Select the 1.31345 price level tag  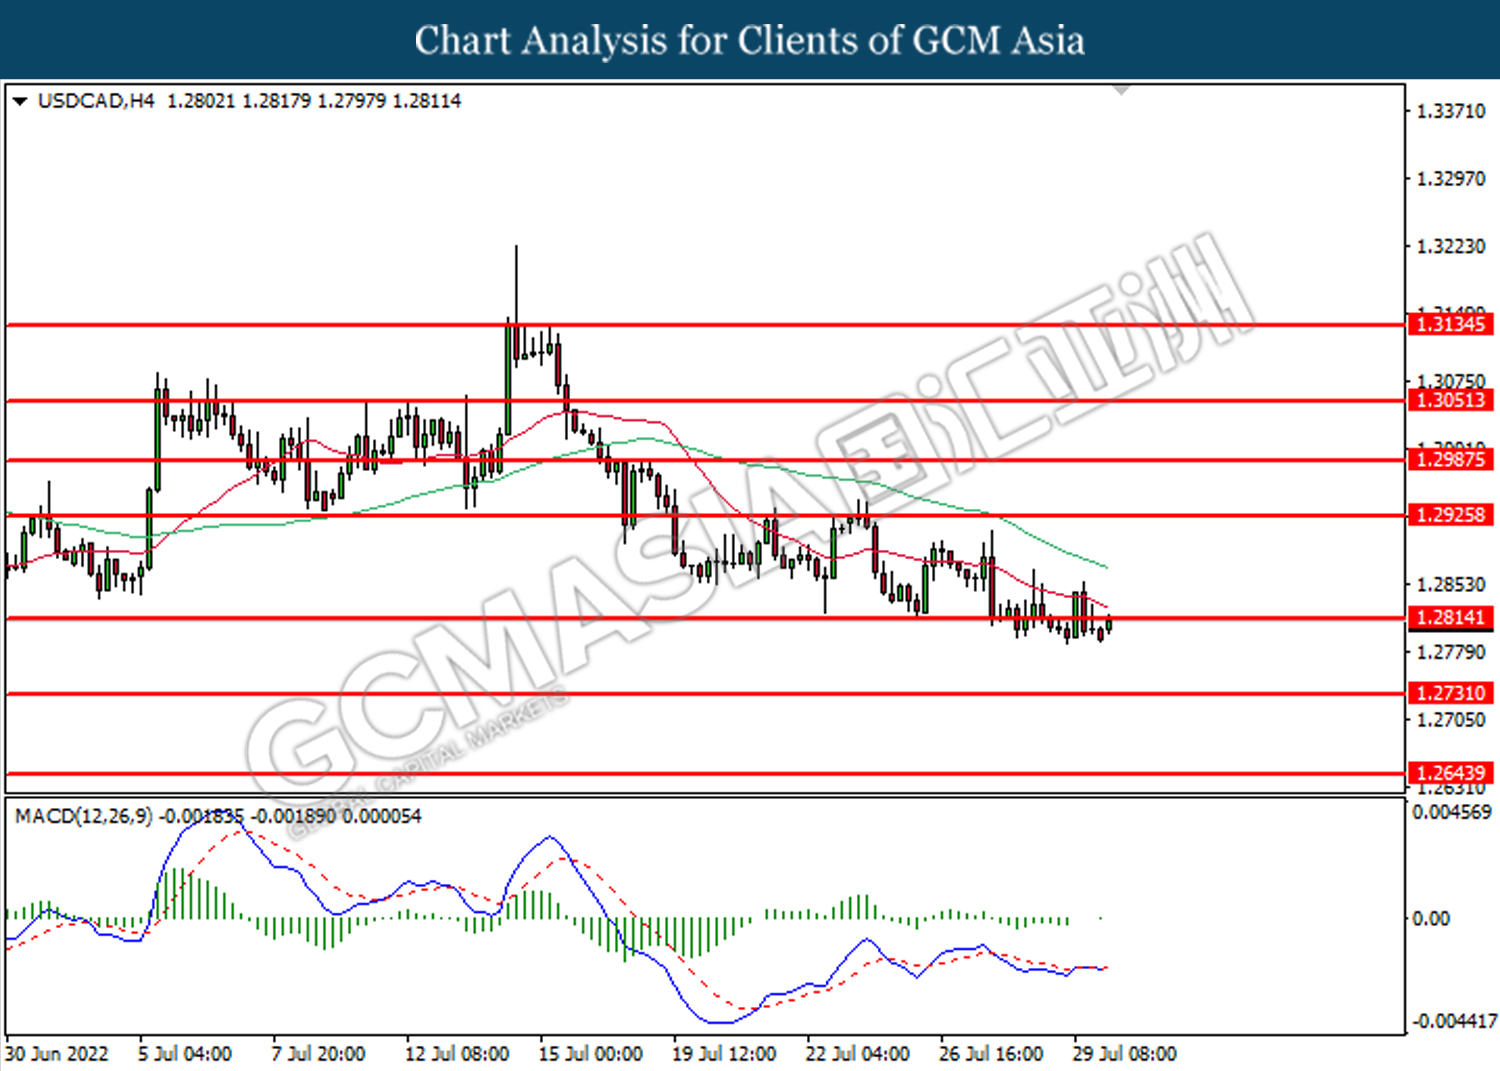click(x=1451, y=324)
